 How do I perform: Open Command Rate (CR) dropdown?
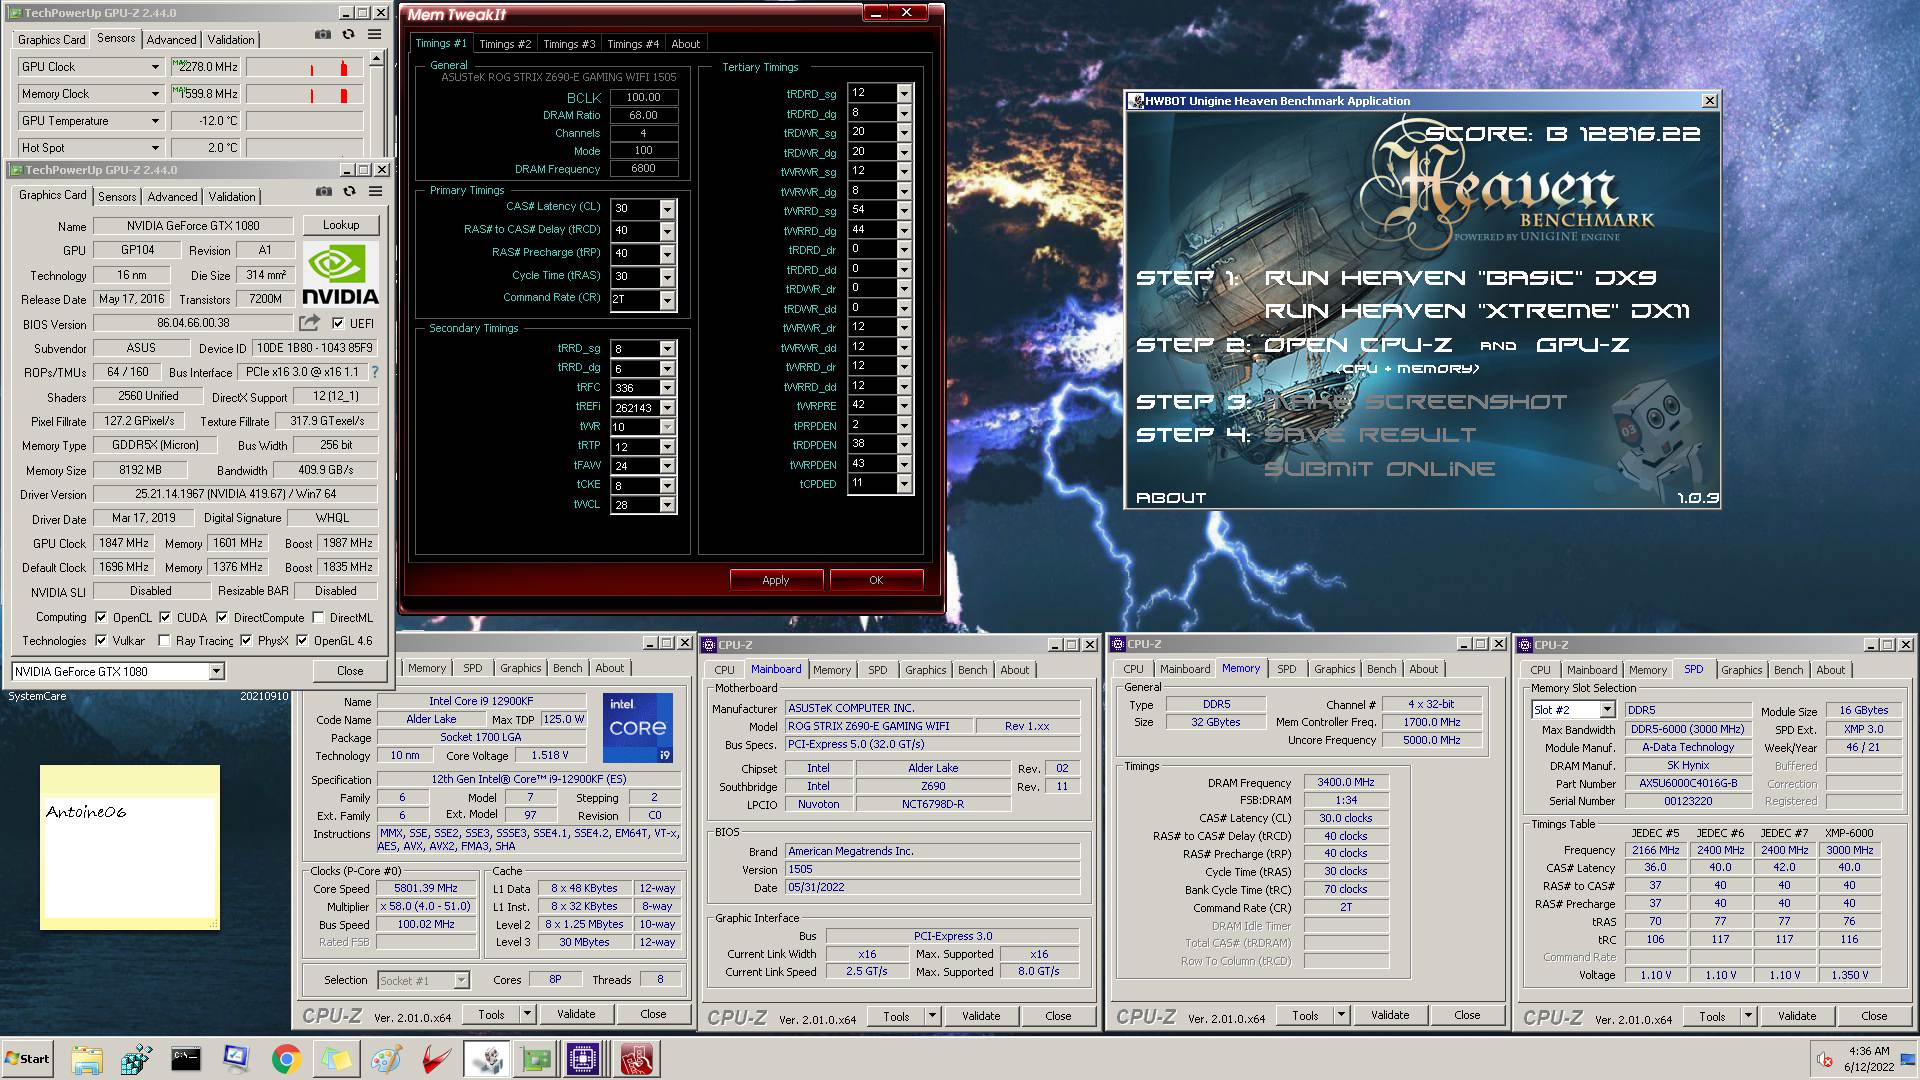click(x=667, y=300)
